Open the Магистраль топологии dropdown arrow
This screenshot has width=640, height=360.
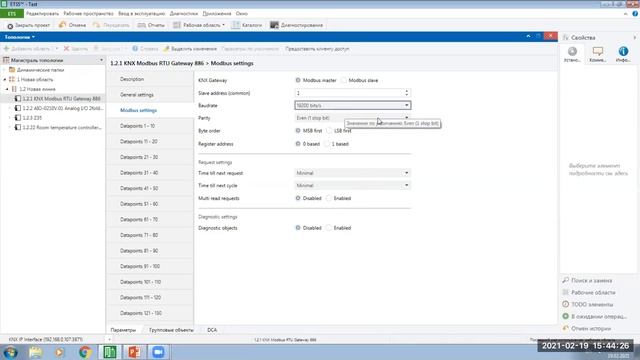(101, 60)
